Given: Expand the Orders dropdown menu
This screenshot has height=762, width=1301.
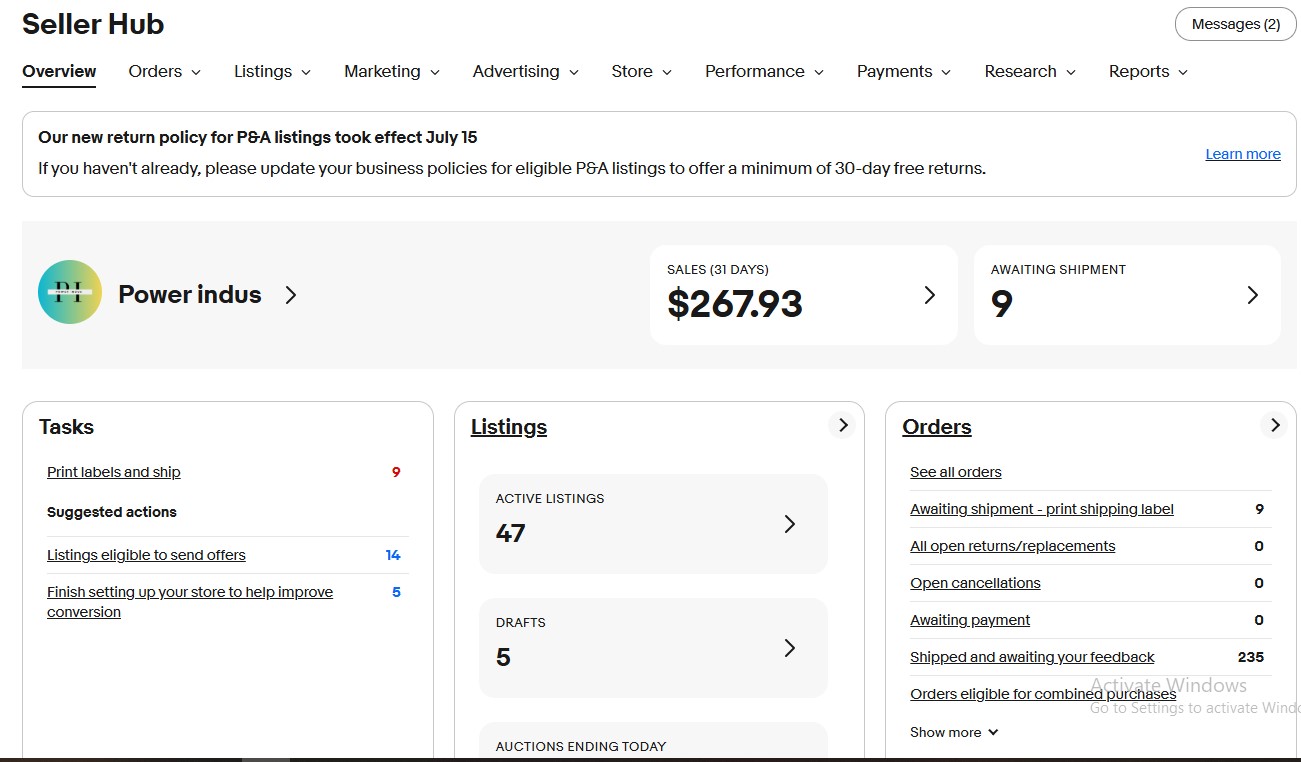Looking at the screenshot, I should pyautogui.click(x=165, y=72).
